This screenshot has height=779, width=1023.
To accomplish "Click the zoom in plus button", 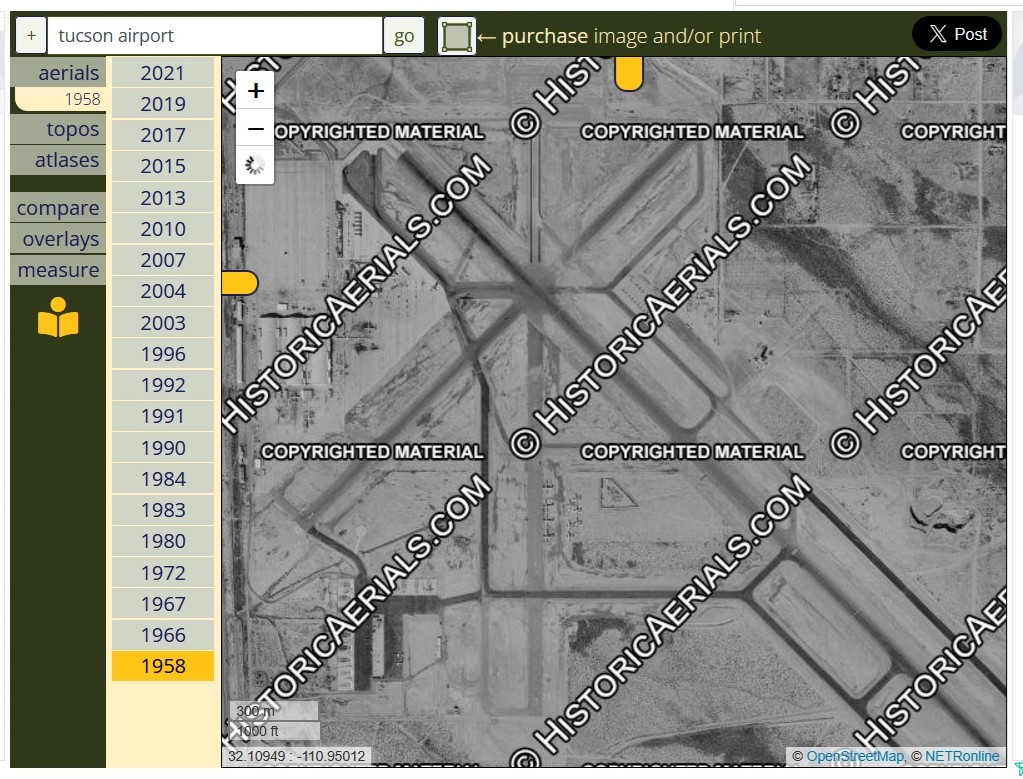I will (x=255, y=91).
